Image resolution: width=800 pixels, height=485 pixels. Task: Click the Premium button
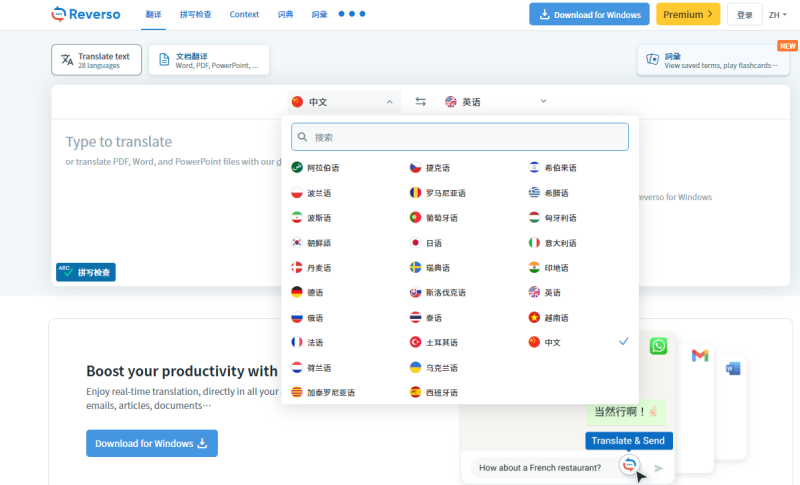pyautogui.click(x=688, y=14)
